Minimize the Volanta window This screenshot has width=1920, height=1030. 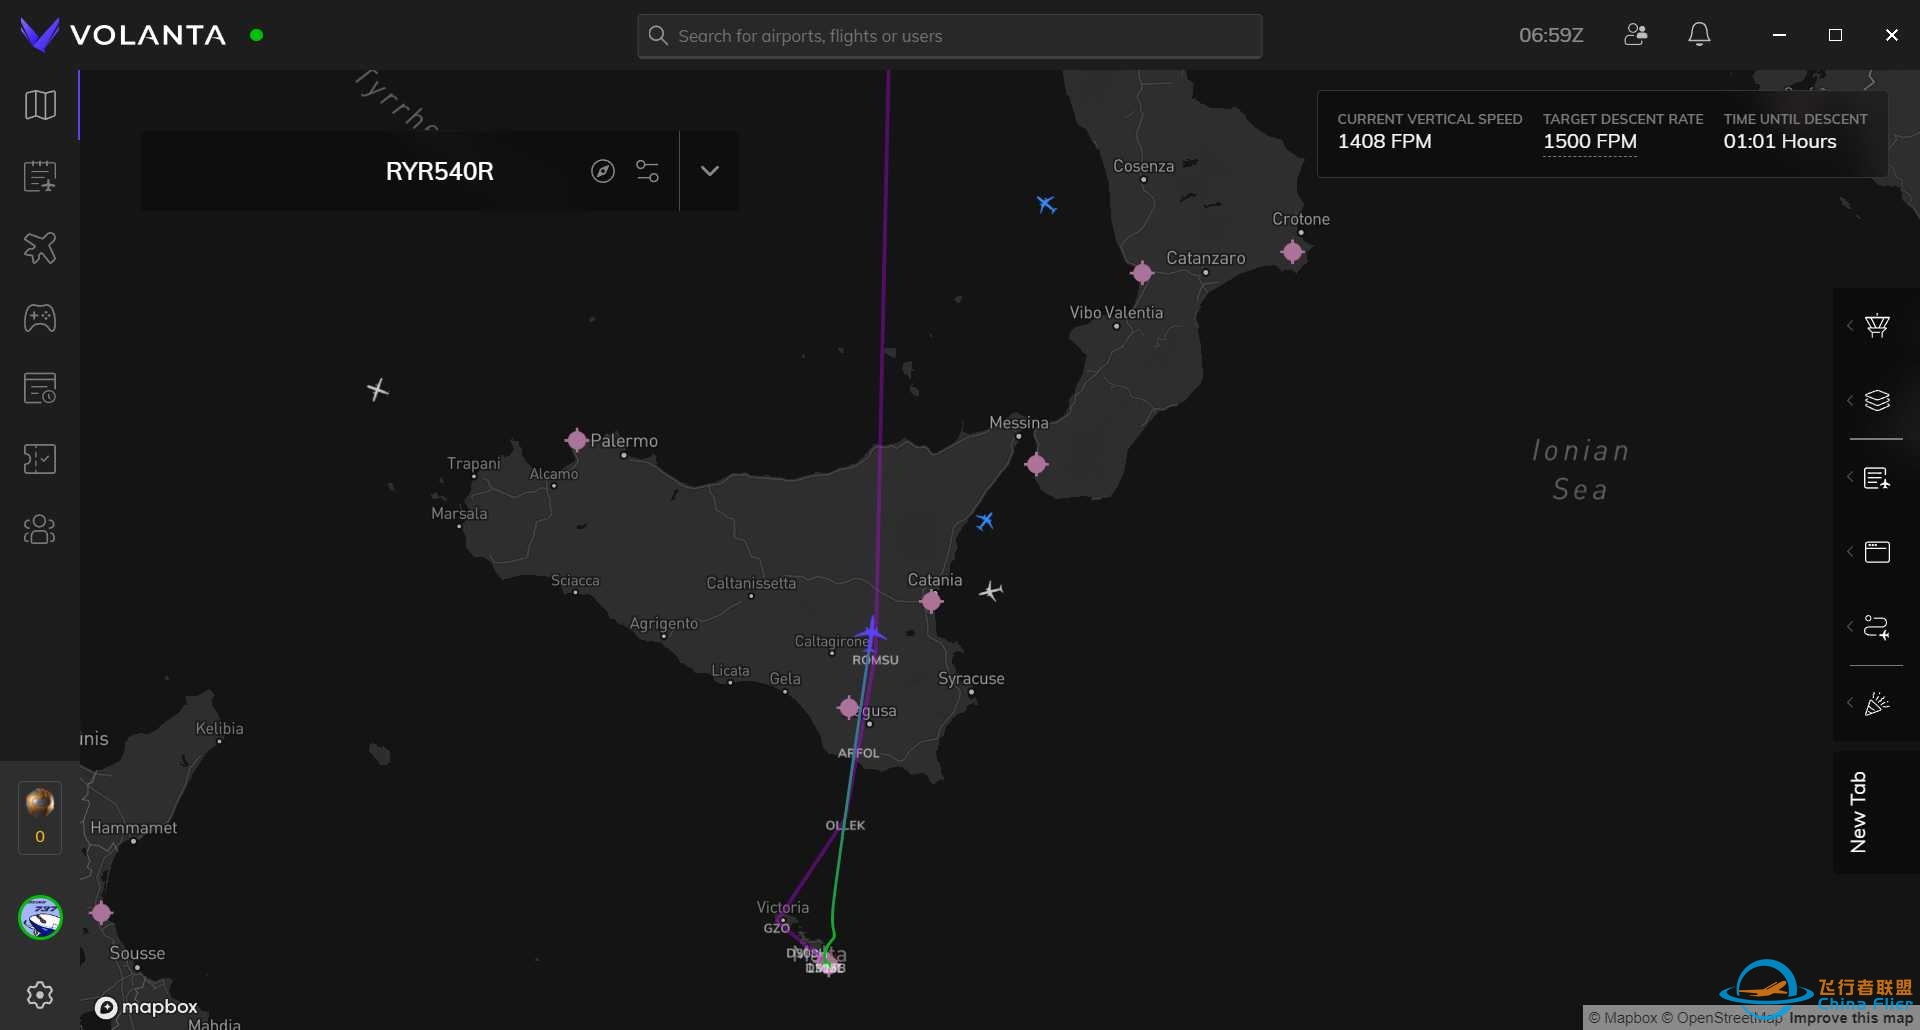click(x=1779, y=35)
